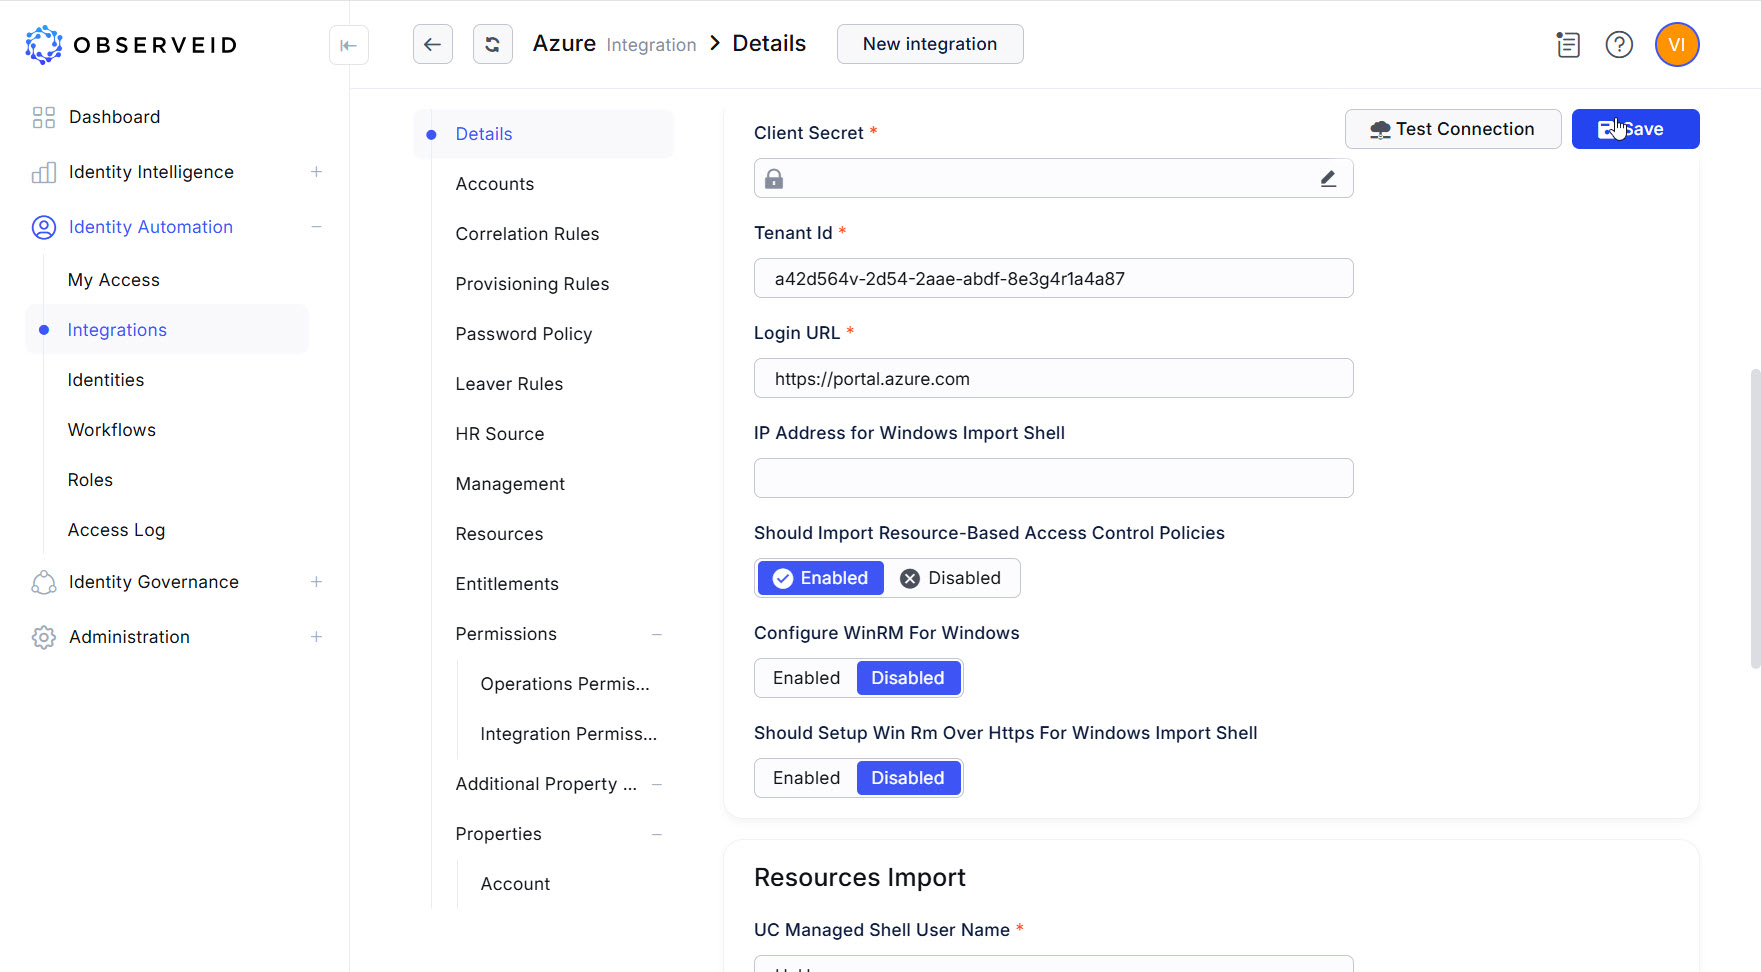Open the Correlation Rules section
1761x972 pixels.
527,234
